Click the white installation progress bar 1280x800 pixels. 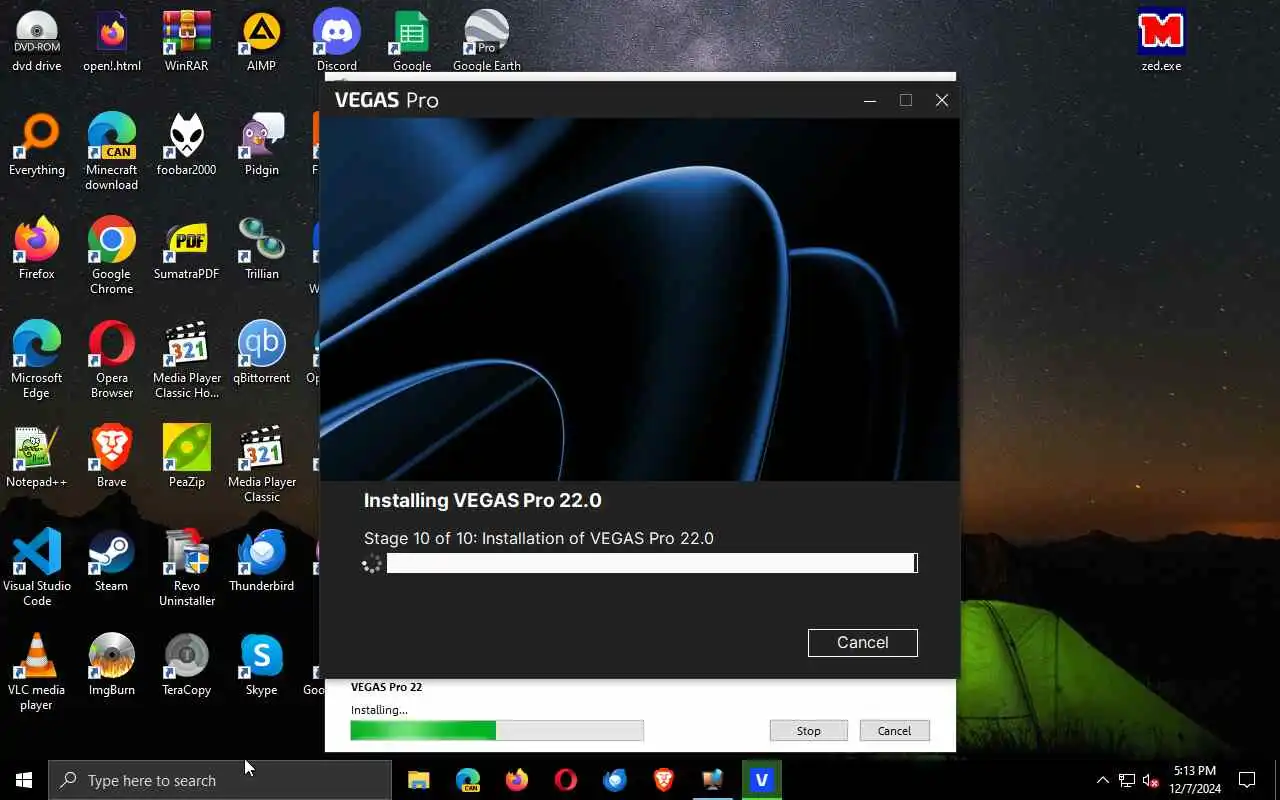(651, 563)
